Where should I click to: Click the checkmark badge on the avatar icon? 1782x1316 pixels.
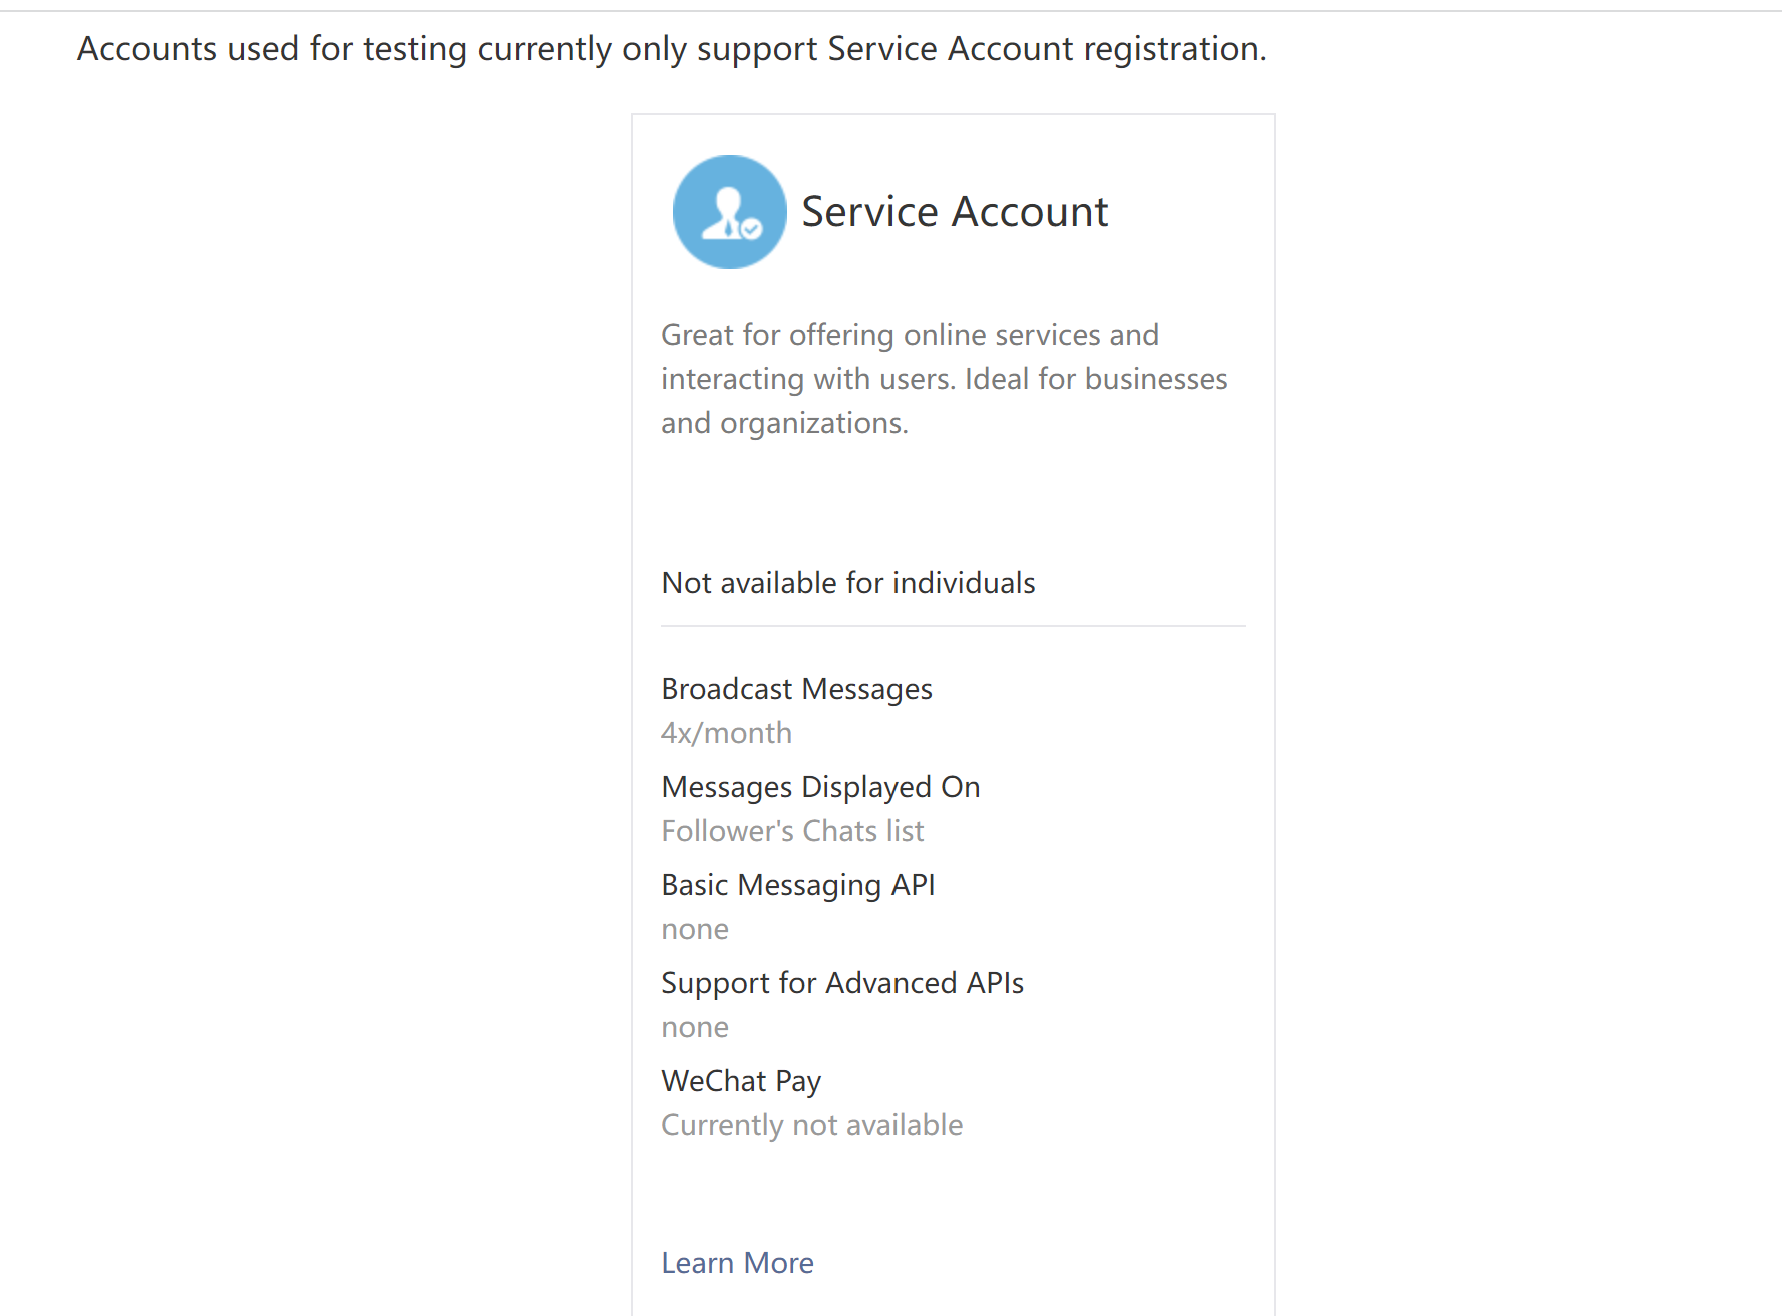pyautogui.click(x=751, y=229)
